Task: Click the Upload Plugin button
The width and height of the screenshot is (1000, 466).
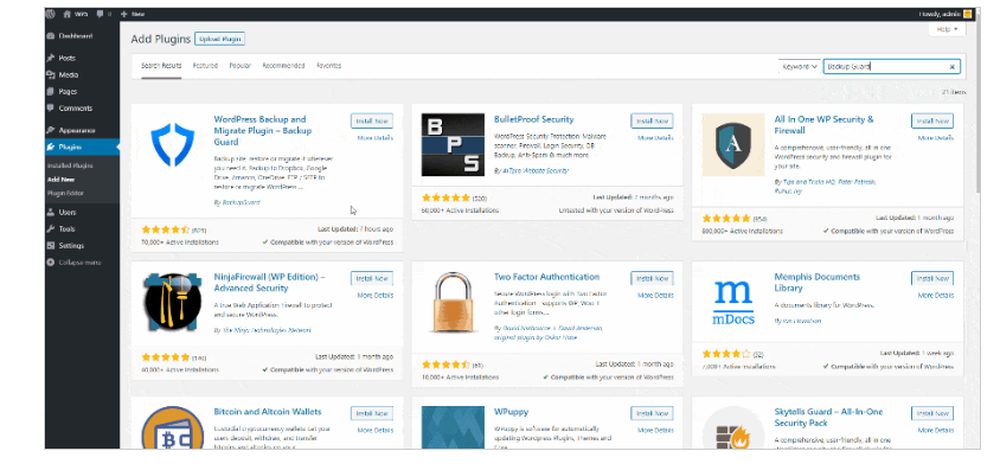Action: click(x=220, y=39)
